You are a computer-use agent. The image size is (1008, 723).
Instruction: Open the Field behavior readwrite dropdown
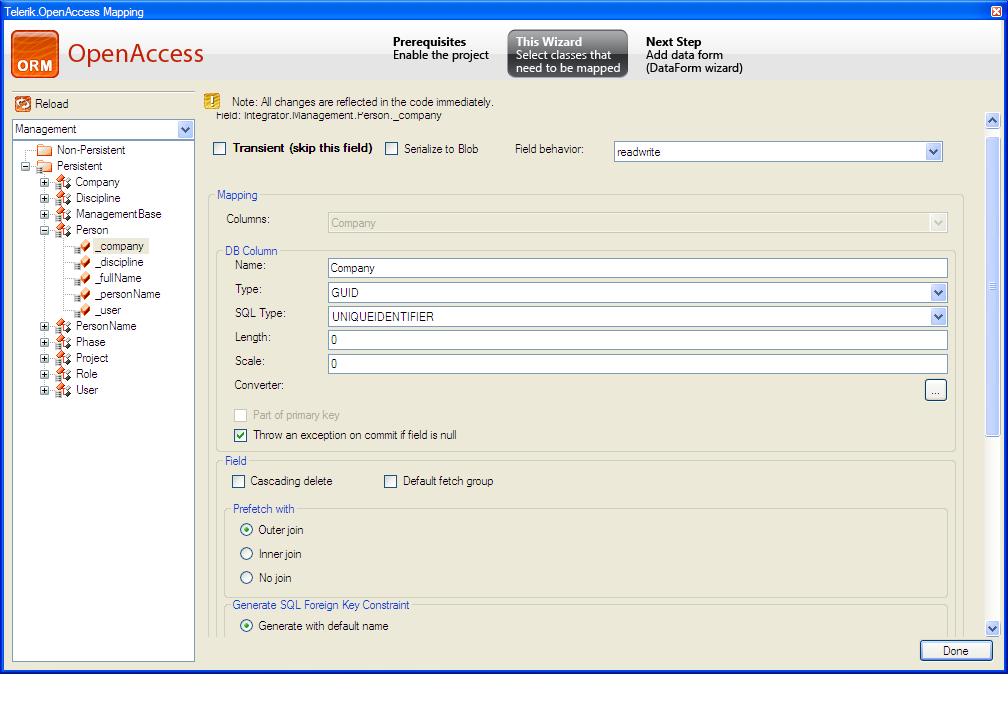(x=933, y=152)
